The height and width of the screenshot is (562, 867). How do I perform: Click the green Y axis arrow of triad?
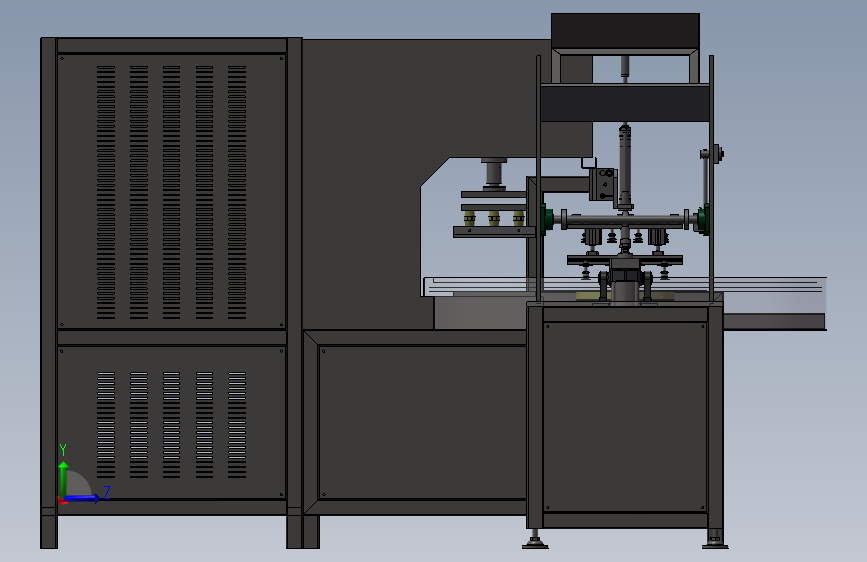[x=64, y=479]
